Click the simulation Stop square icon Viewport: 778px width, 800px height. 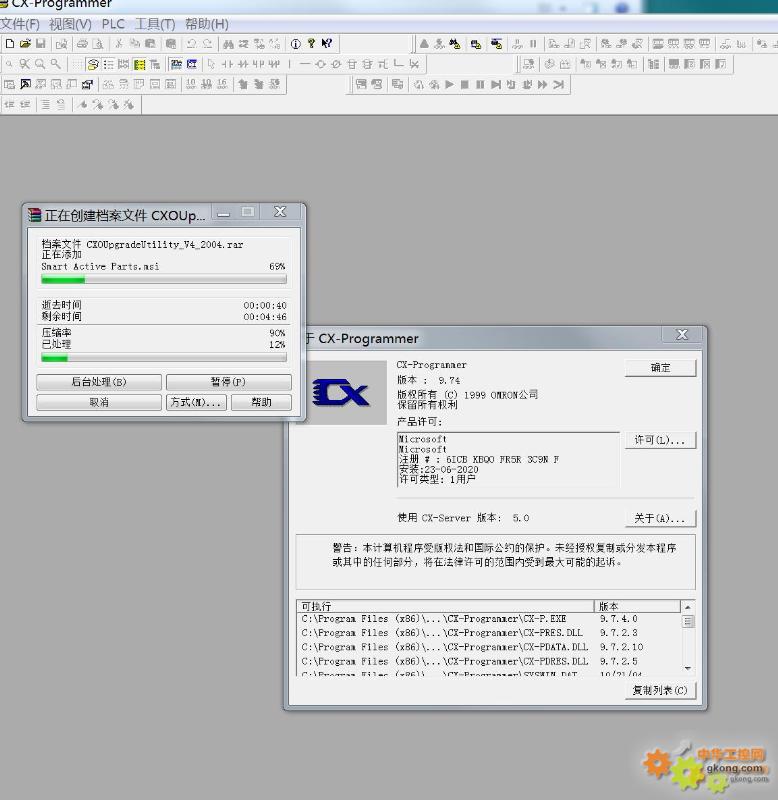(464, 84)
